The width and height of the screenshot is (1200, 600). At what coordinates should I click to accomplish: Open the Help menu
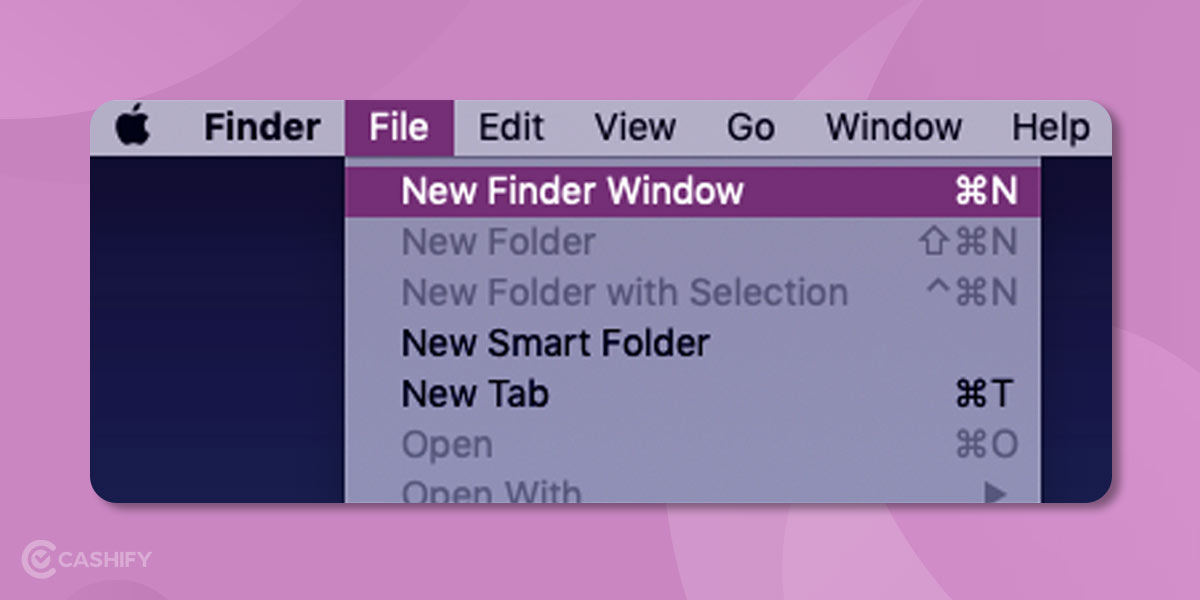click(x=1050, y=126)
